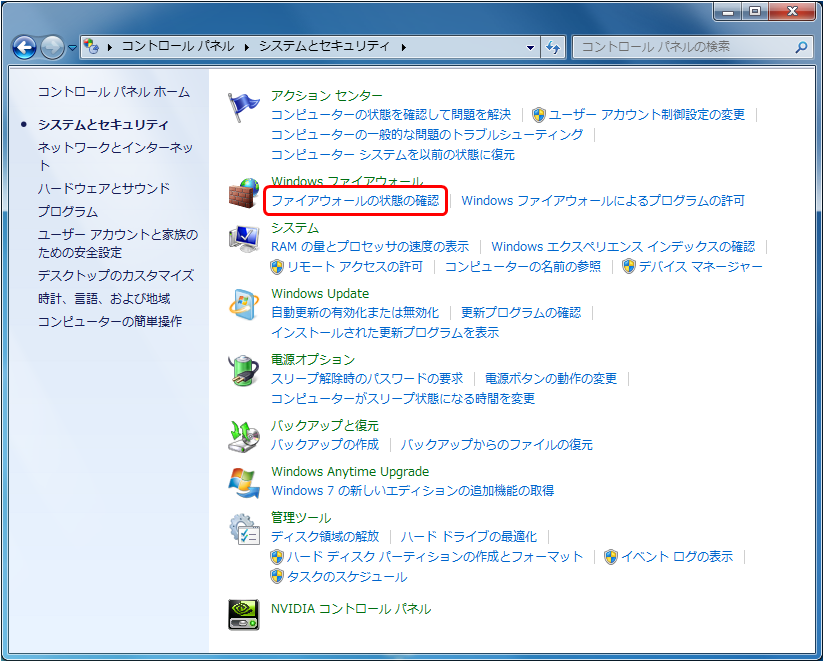Open the System monitor icon
Screen dimensions: 824x662
coord(243,239)
